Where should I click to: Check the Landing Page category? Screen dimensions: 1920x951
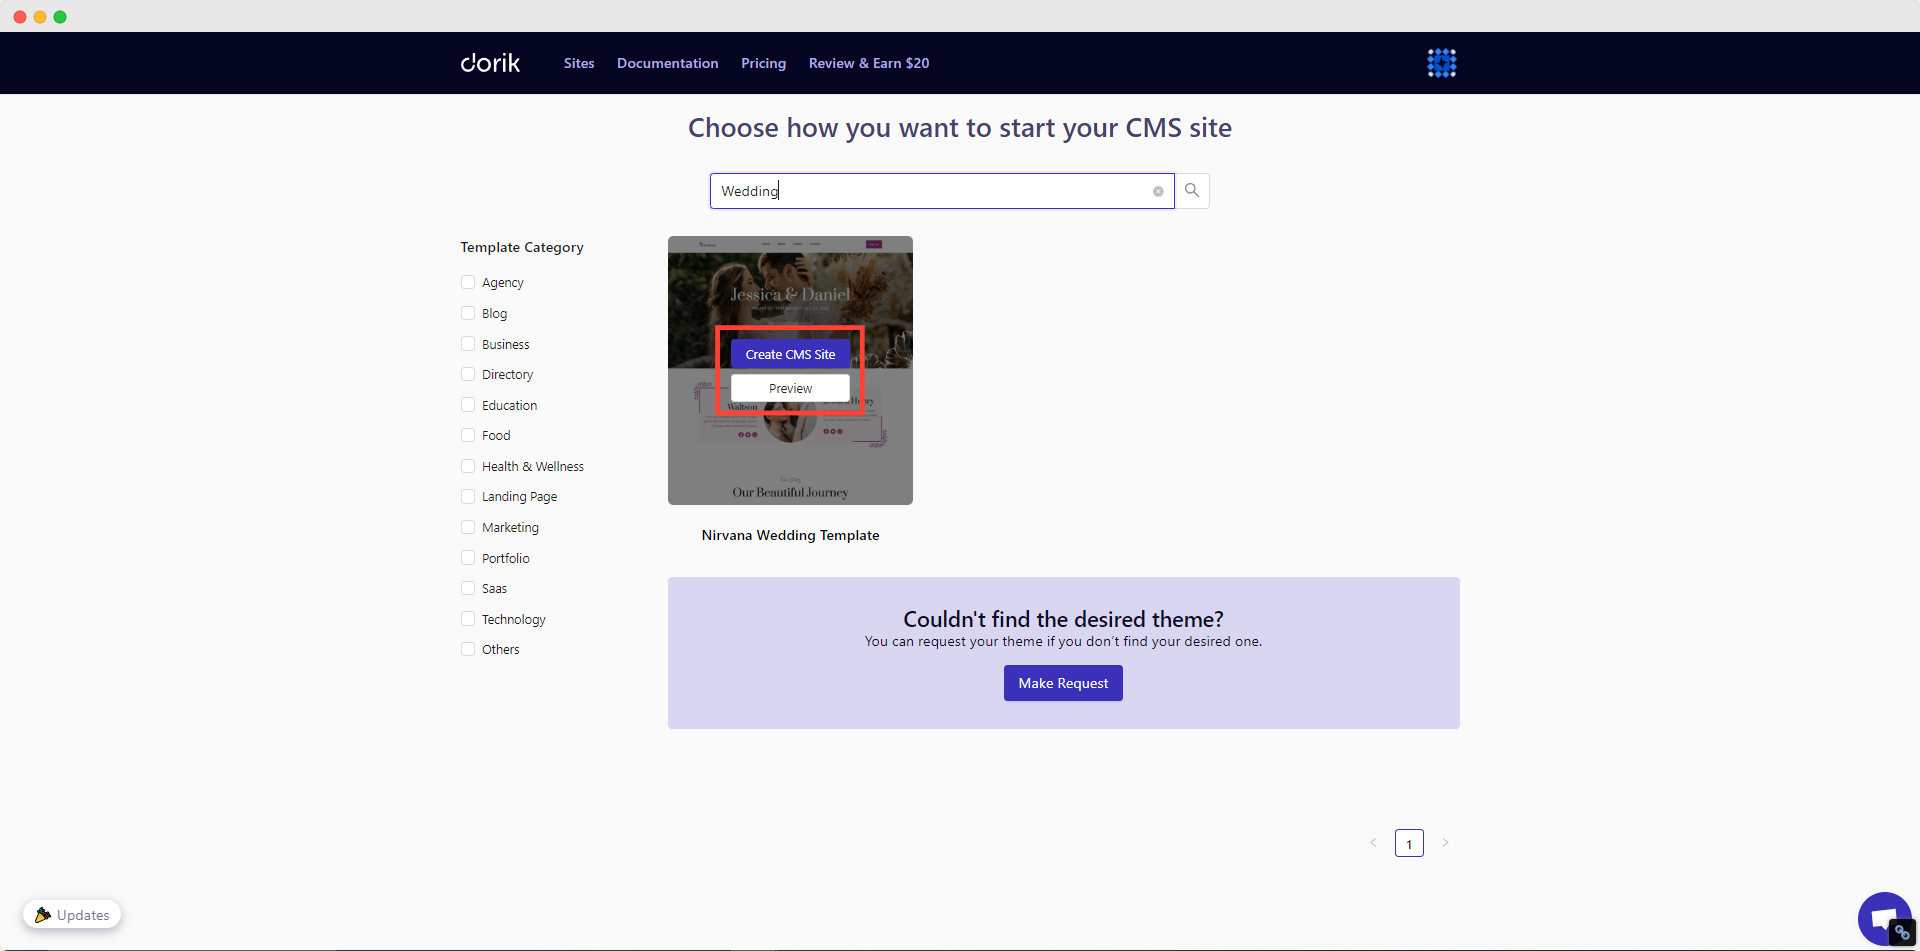[468, 496]
